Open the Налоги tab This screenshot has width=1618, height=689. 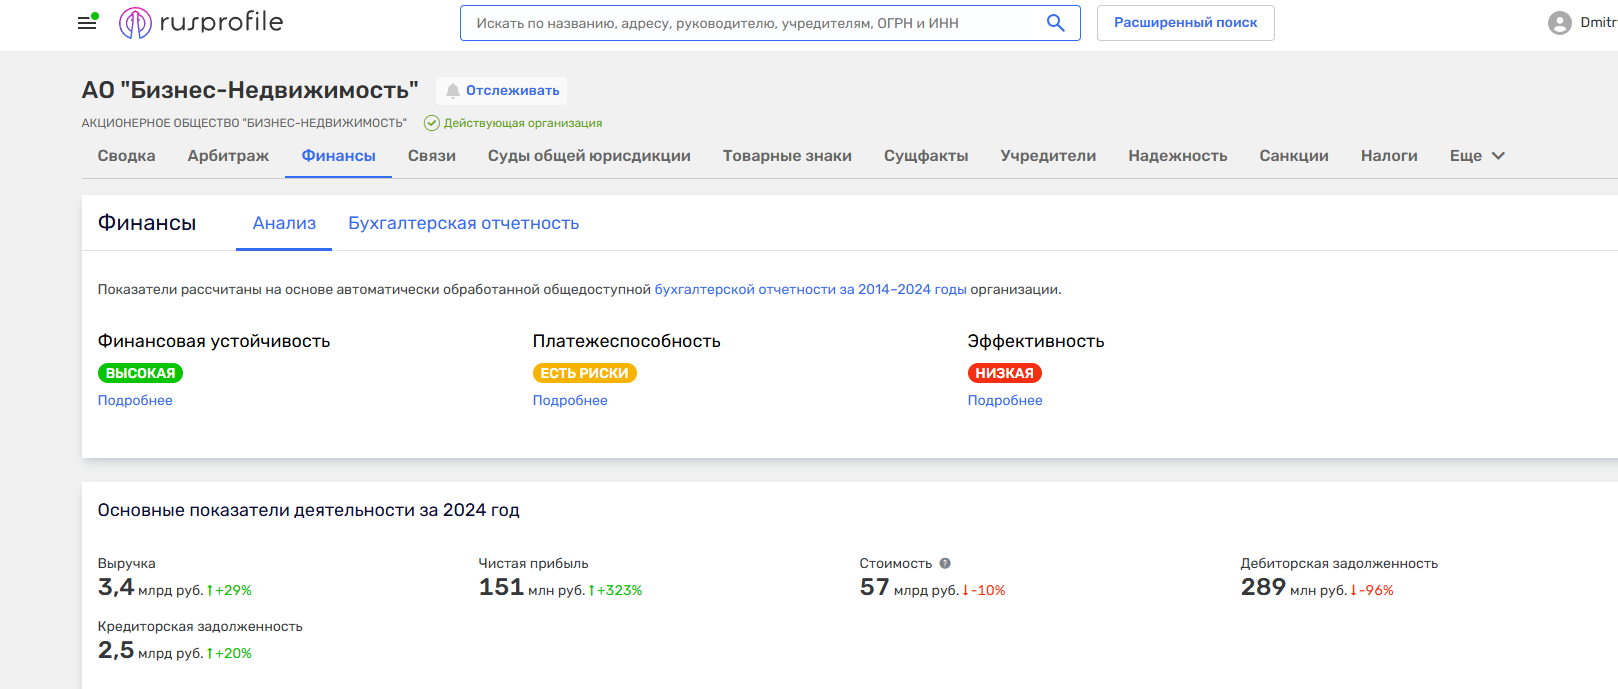[1389, 156]
